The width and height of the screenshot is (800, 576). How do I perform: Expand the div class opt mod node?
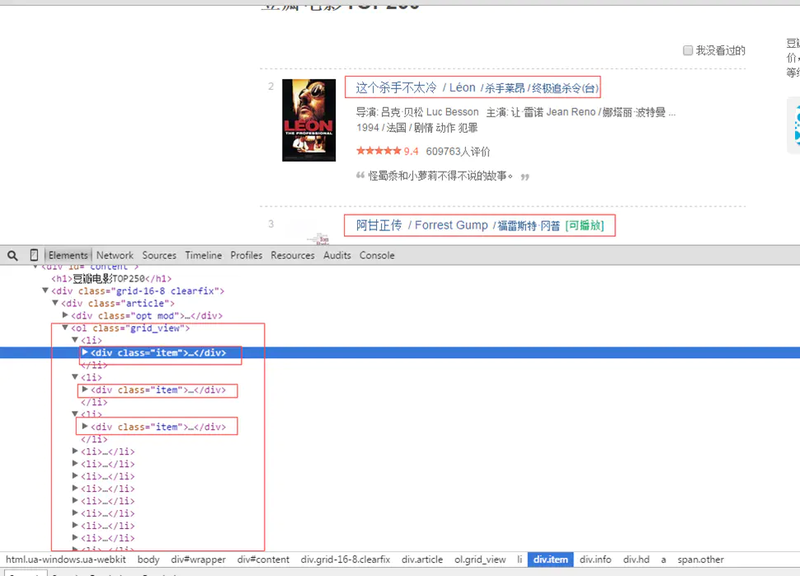coord(65,316)
